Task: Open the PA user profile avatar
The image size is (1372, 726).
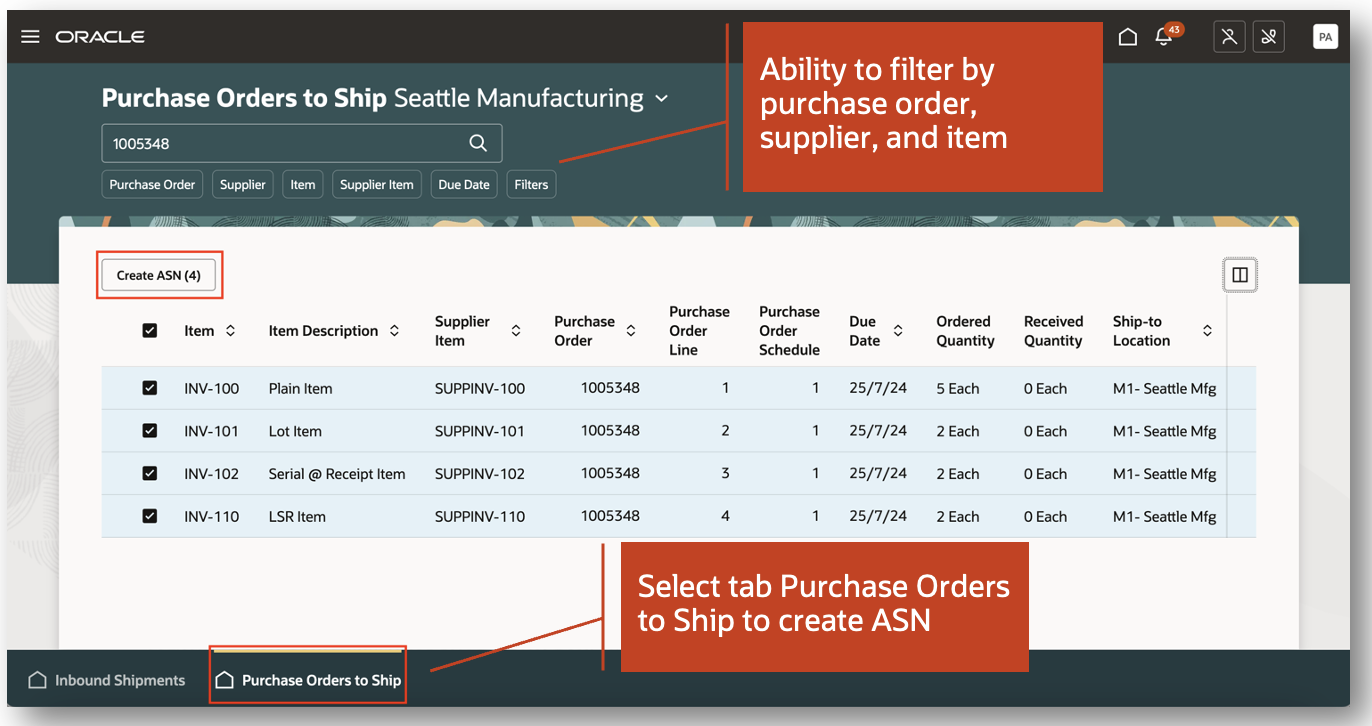Action: [x=1325, y=37]
